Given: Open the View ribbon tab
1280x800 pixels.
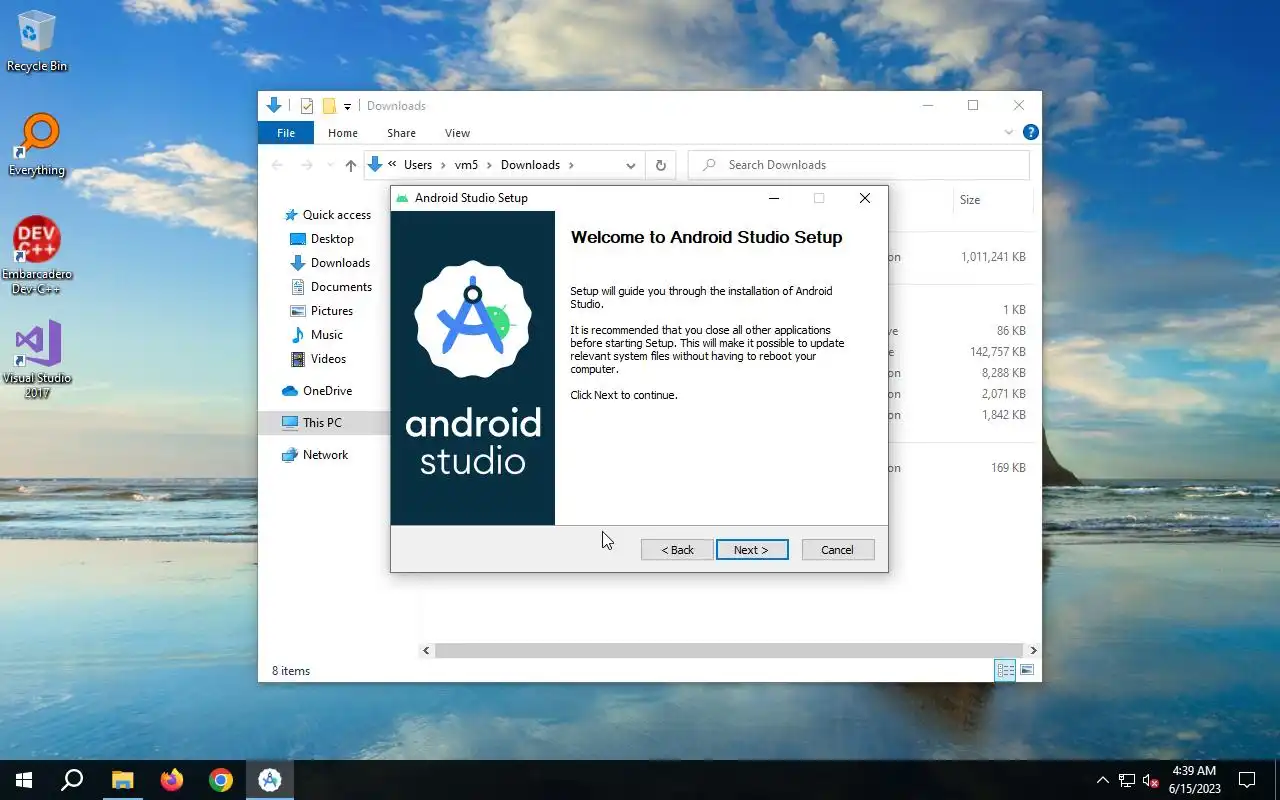Looking at the screenshot, I should (457, 133).
